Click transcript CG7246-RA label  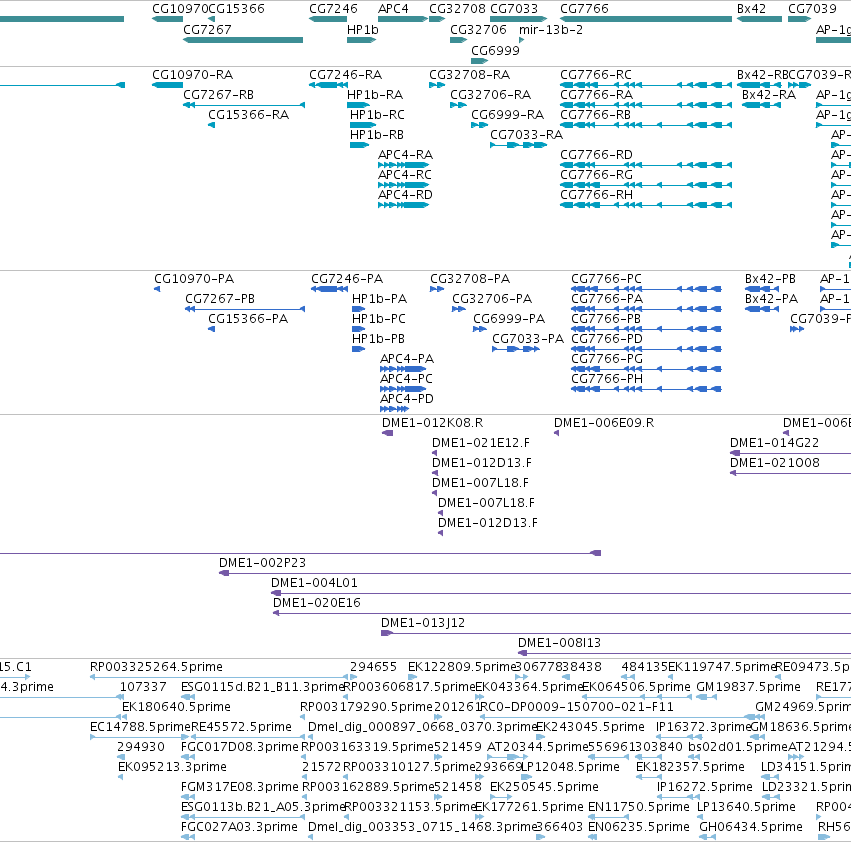pyautogui.click(x=346, y=74)
